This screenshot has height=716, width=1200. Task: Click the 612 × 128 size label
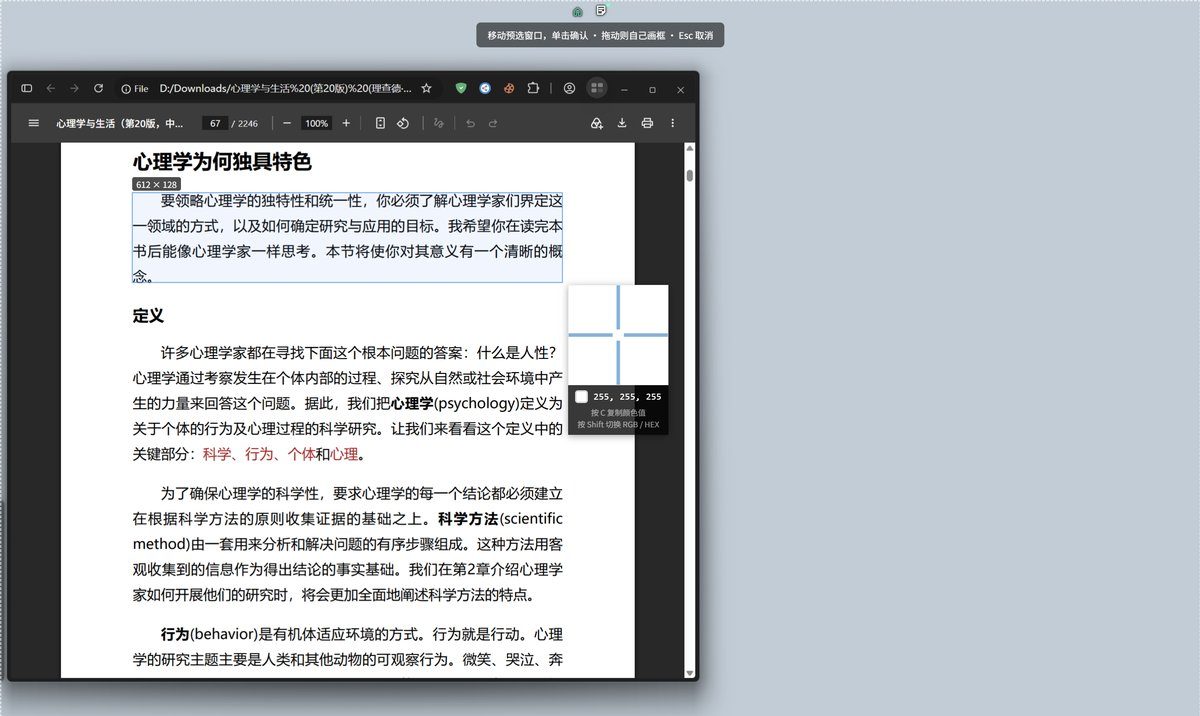tap(157, 185)
